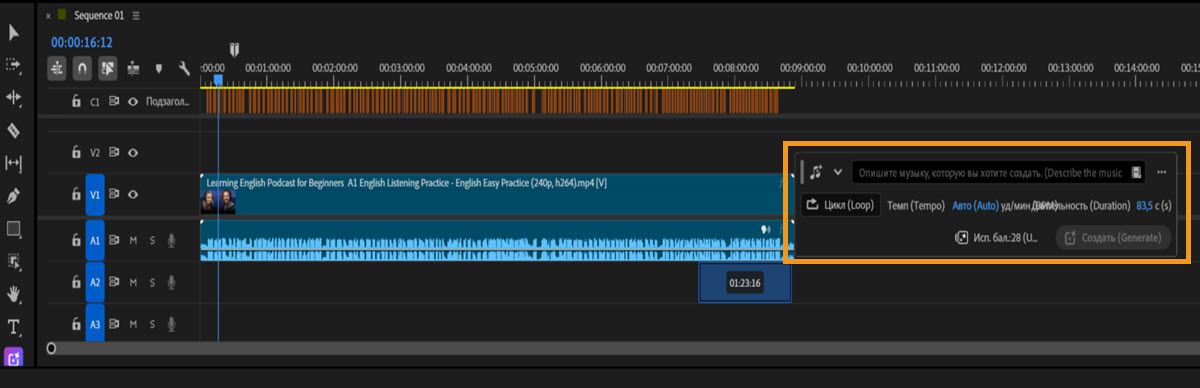Screen dimensions: 1200x388
Task: Mute track A2
Action: coord(133,282)
